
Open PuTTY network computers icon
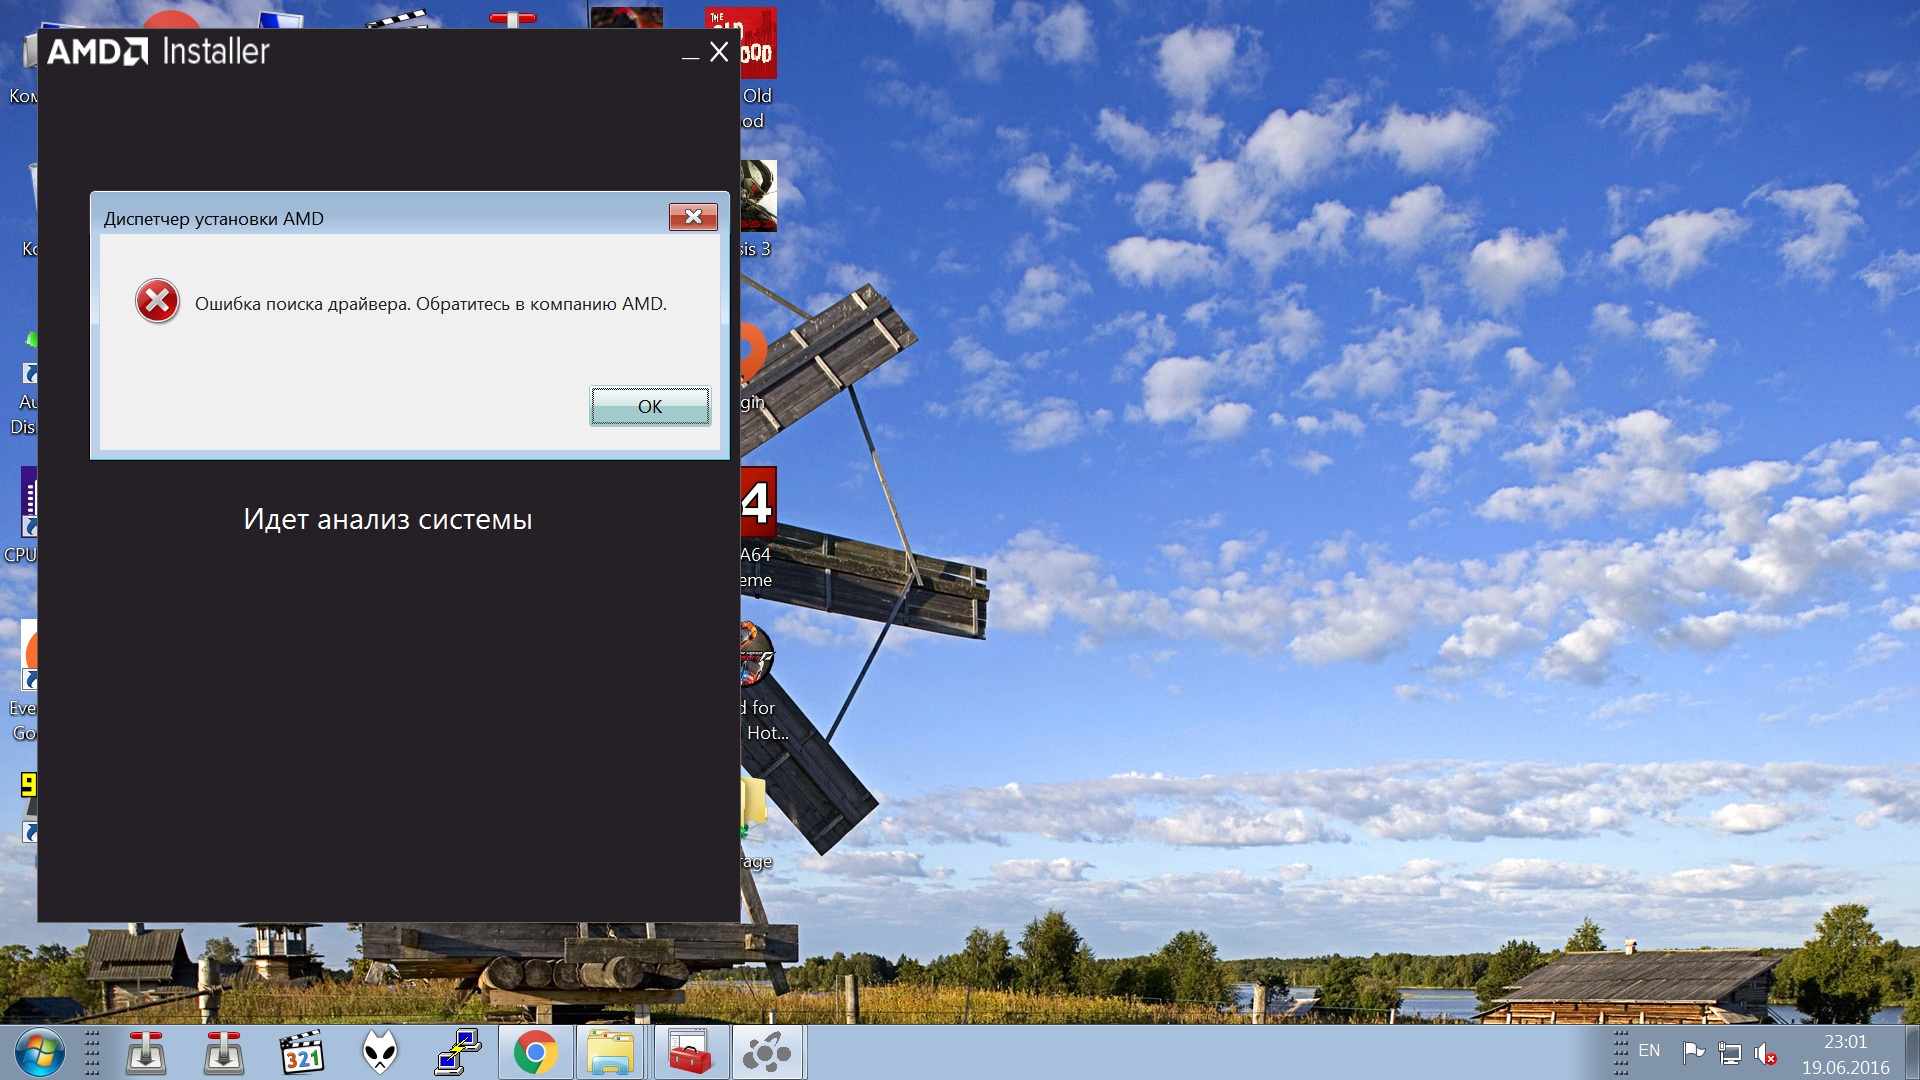click(x=458, y=1053)
